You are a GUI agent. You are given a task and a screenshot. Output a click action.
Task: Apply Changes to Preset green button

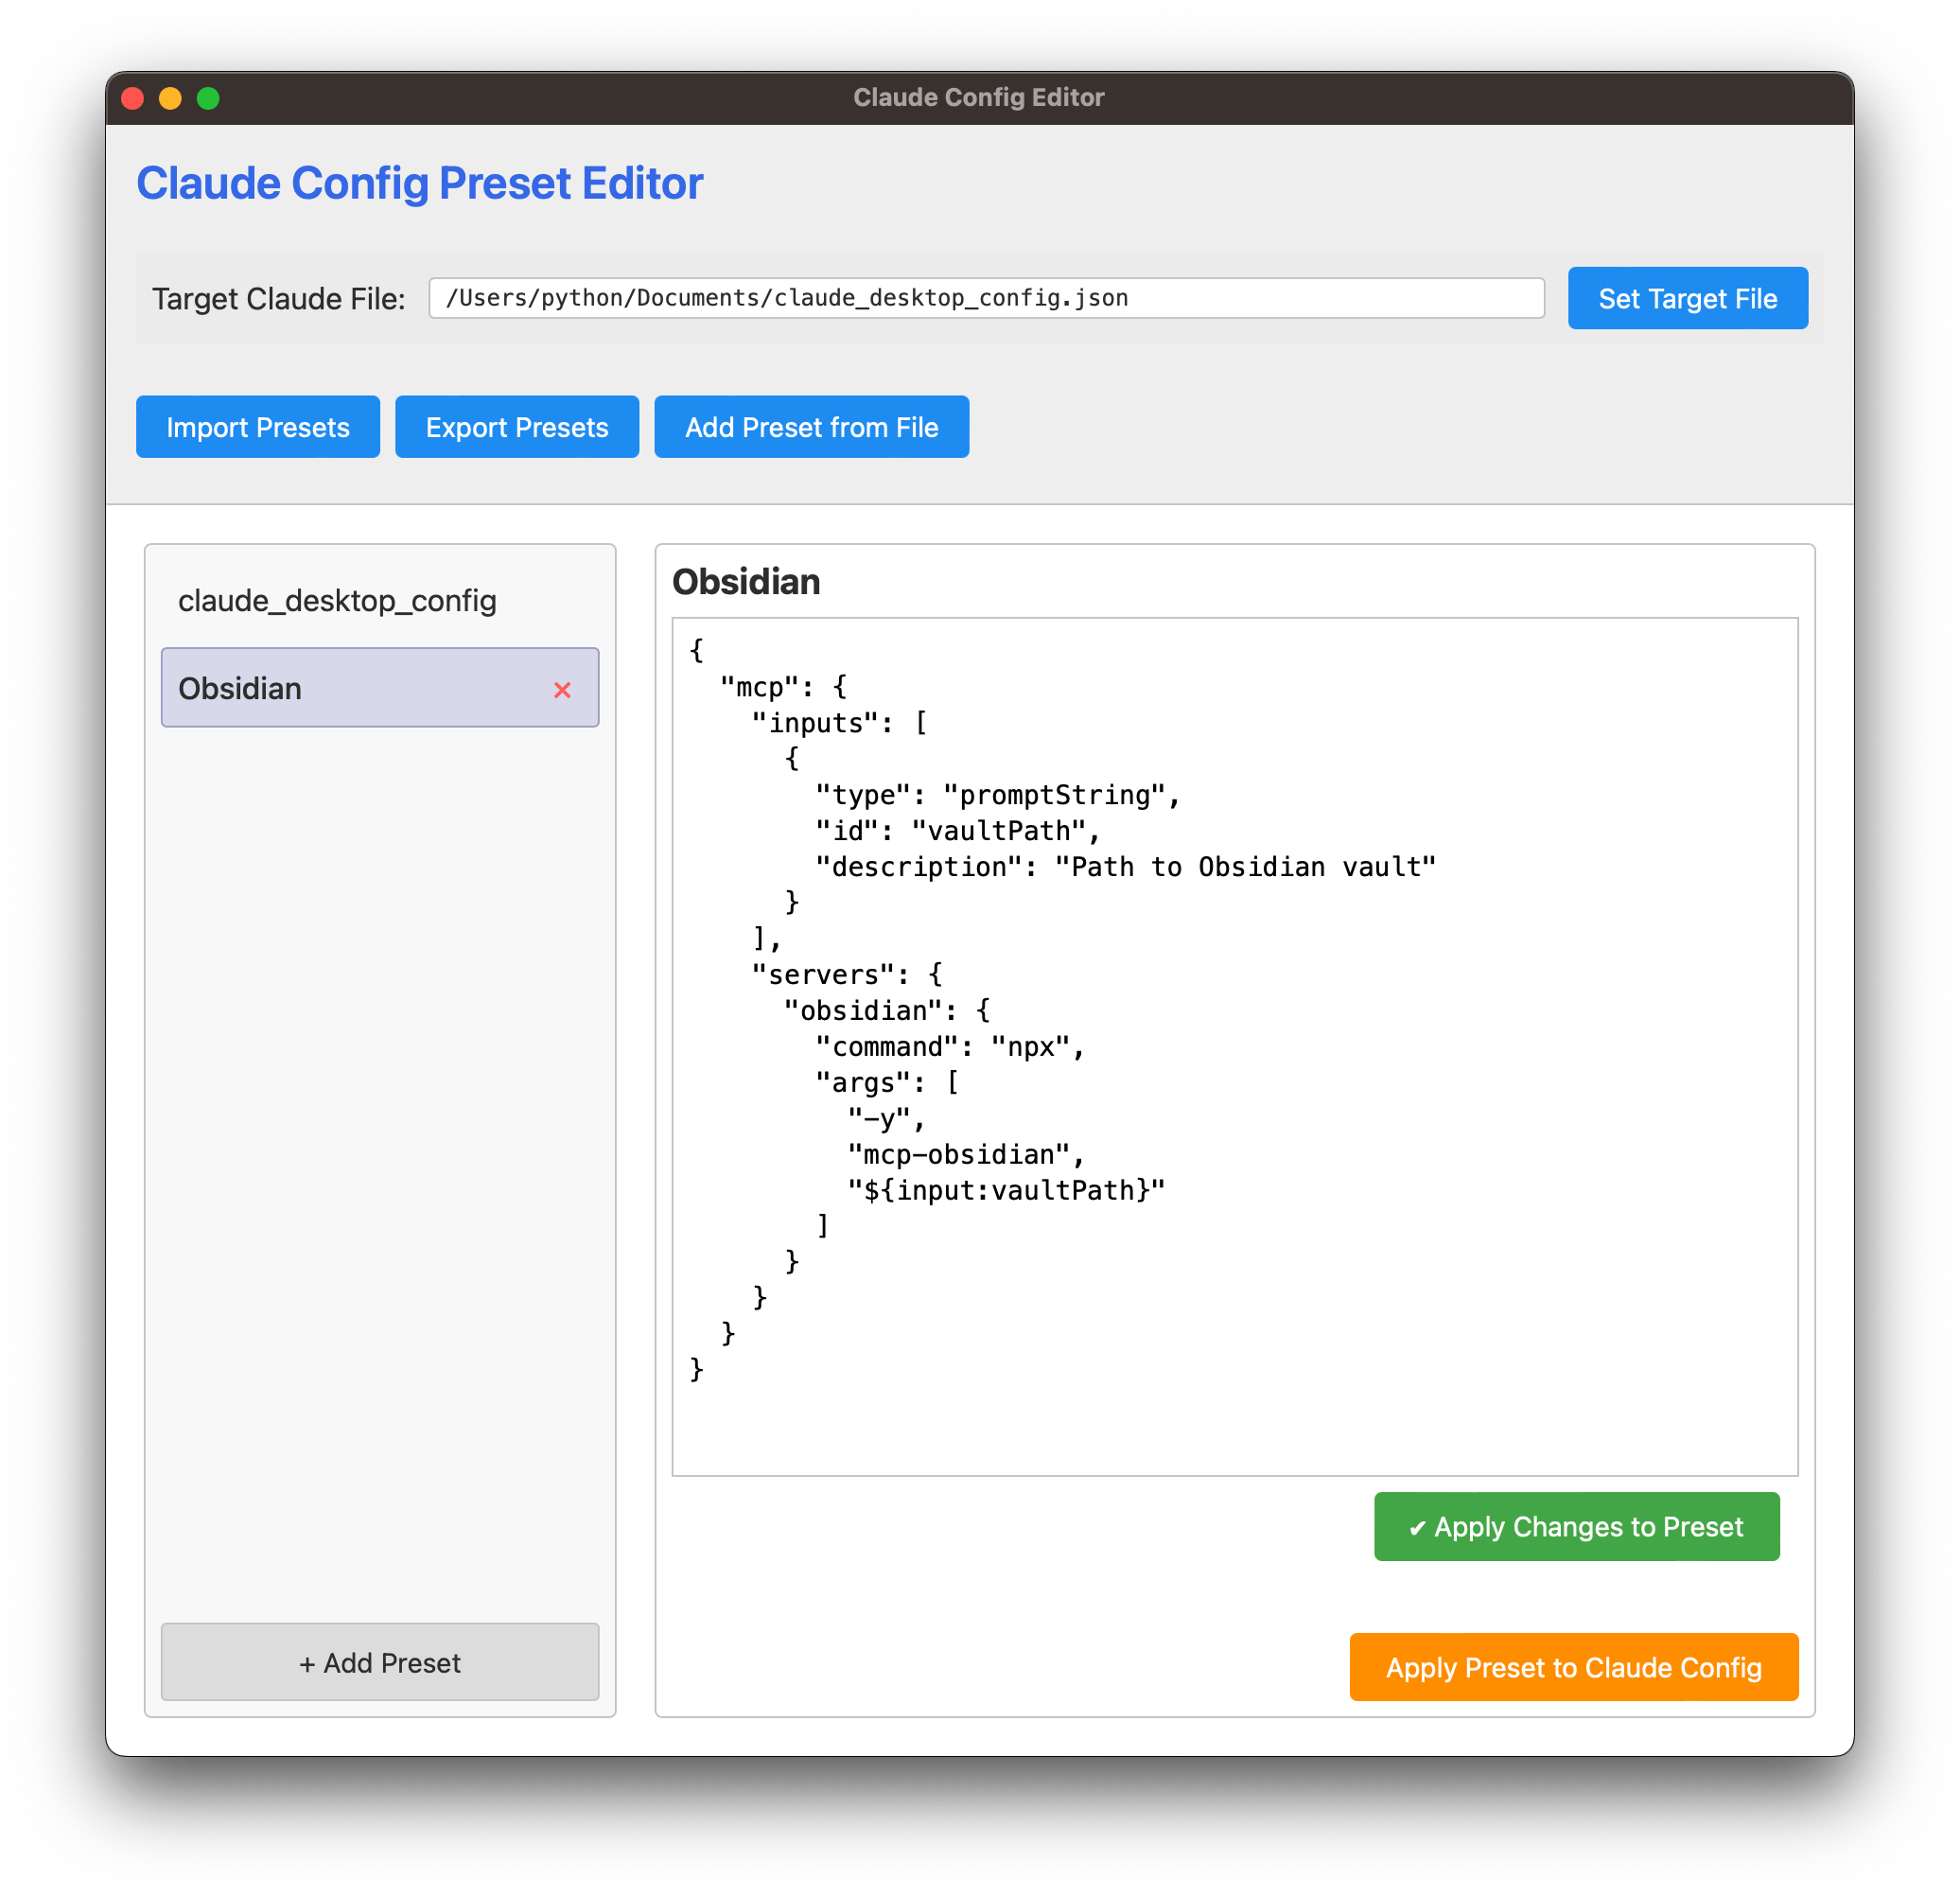pyautogui.click(x=1576, y=1527)
